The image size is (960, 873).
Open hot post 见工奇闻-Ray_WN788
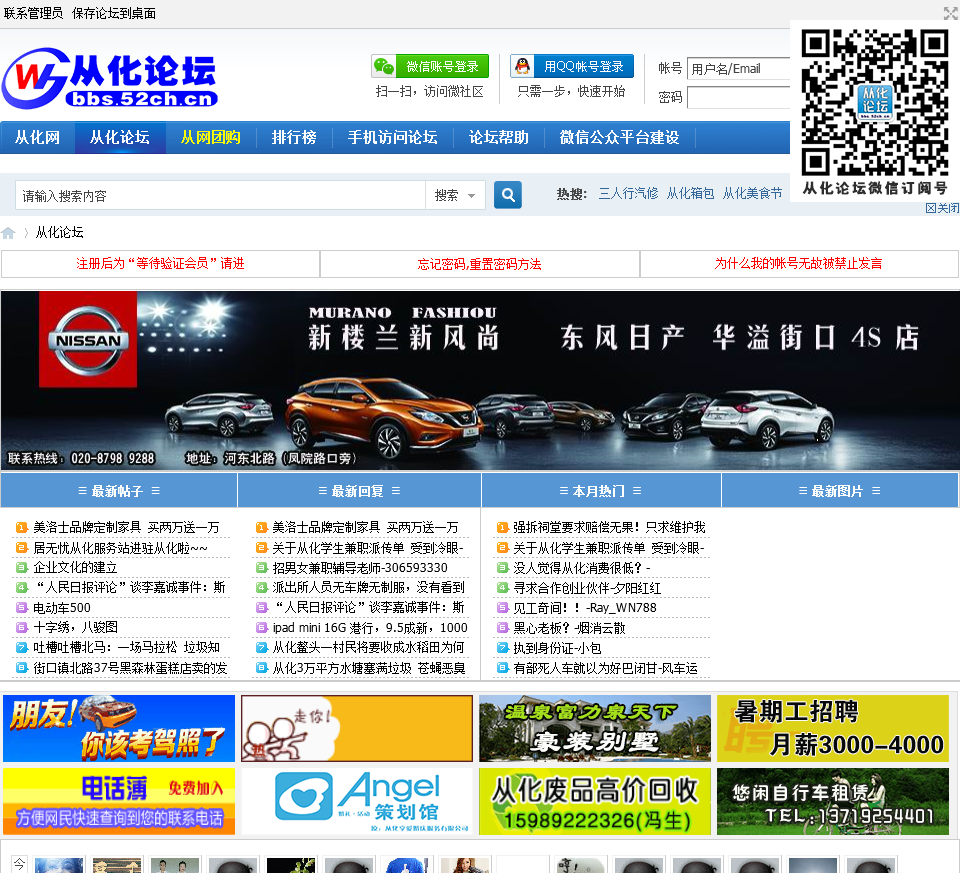[x=585, y=608]
